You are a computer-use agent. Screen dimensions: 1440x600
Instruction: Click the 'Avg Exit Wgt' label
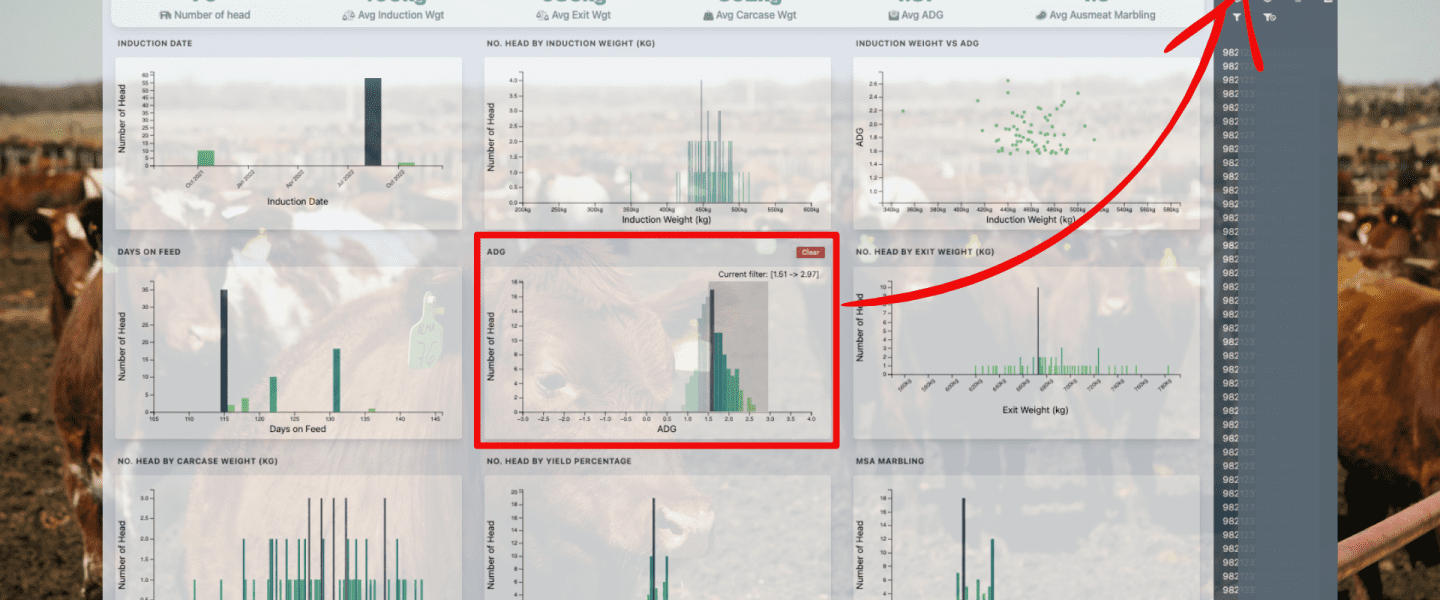(x=581, y=15)
